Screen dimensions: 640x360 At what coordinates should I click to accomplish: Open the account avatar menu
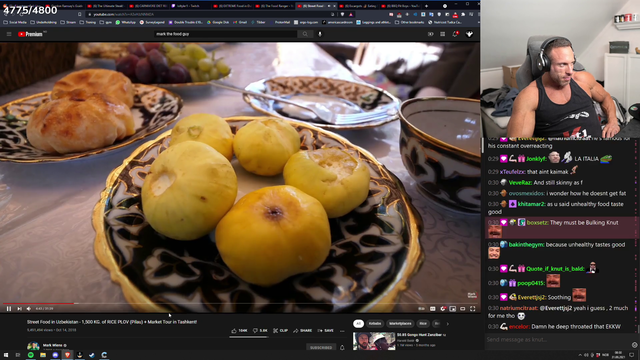coord(469,34)
